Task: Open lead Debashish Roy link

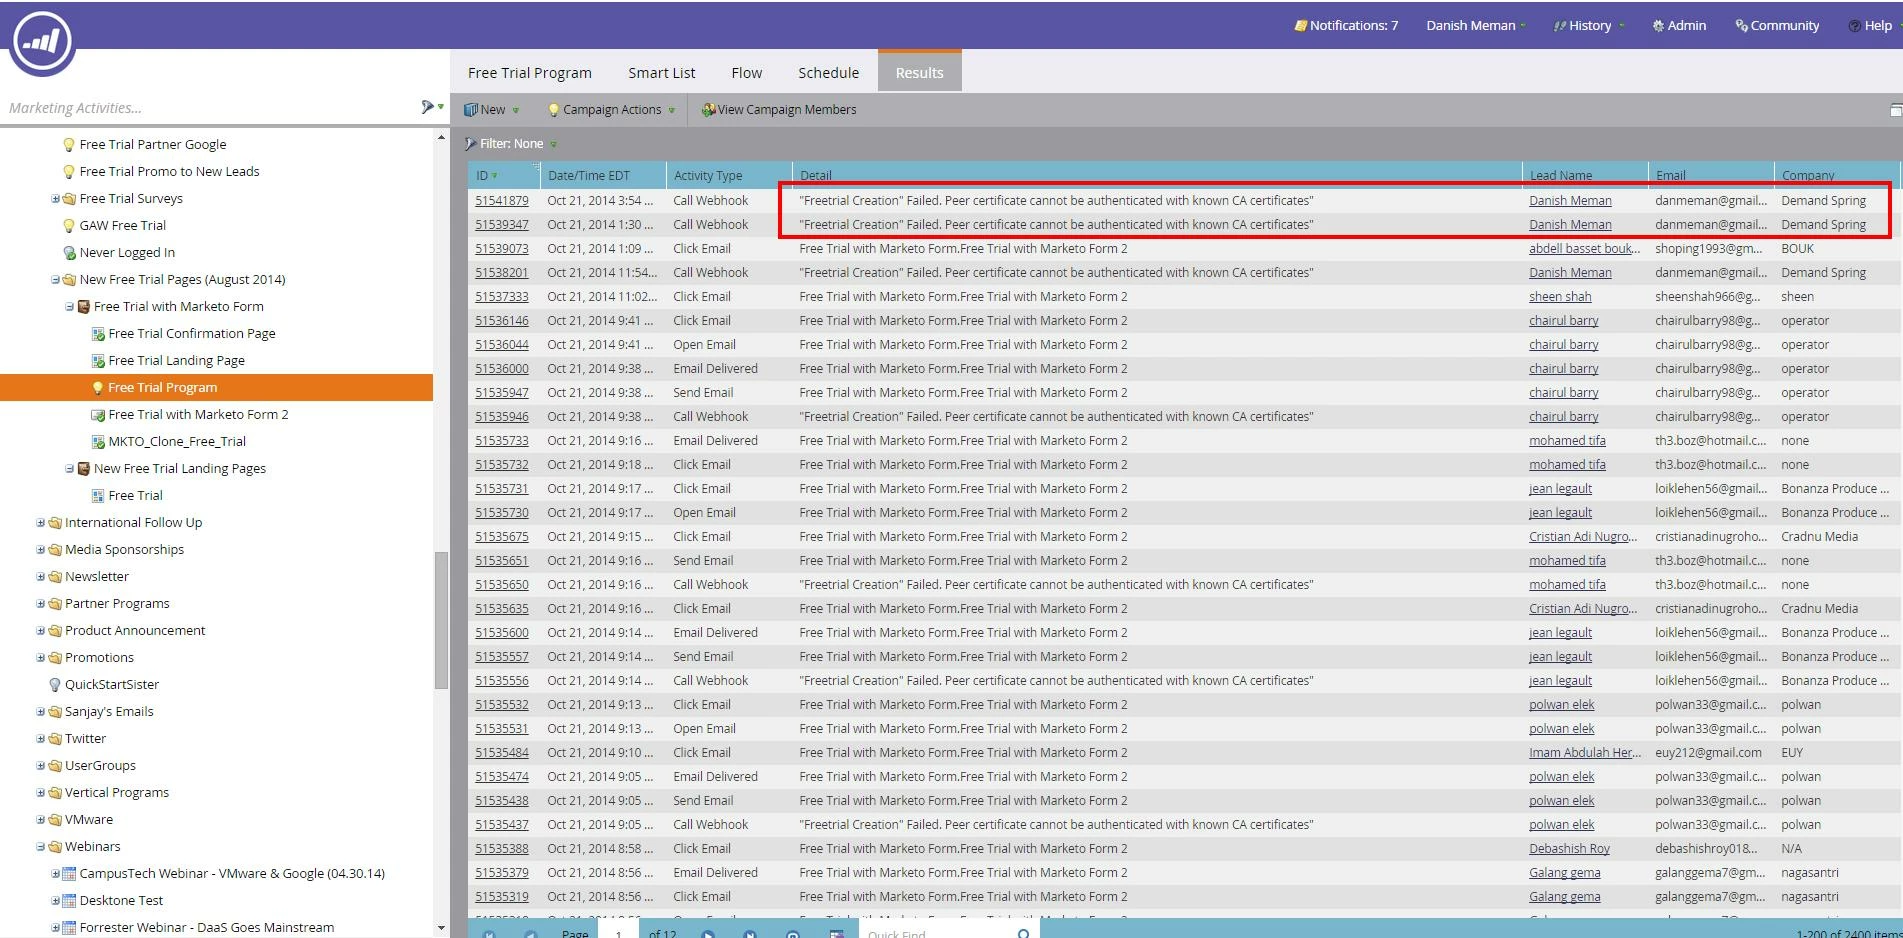Action: point(1569,849)
